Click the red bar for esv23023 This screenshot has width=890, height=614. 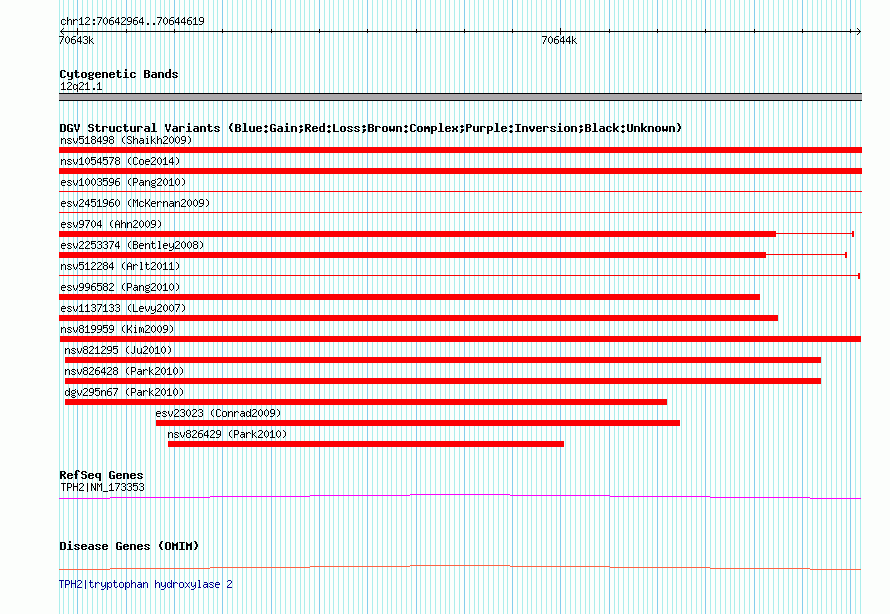click(418, 423)
